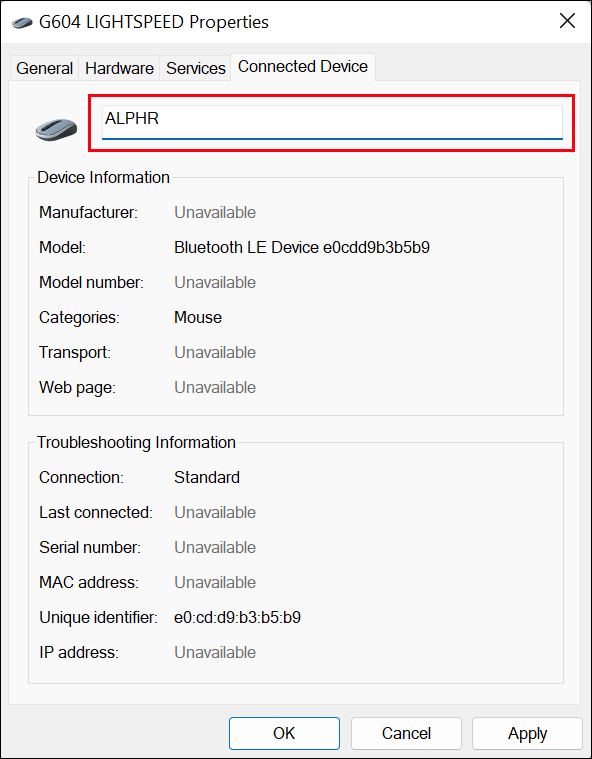Select the Connected Device tab
Viewport: 592px width, 759px height.
click(303, 67)
